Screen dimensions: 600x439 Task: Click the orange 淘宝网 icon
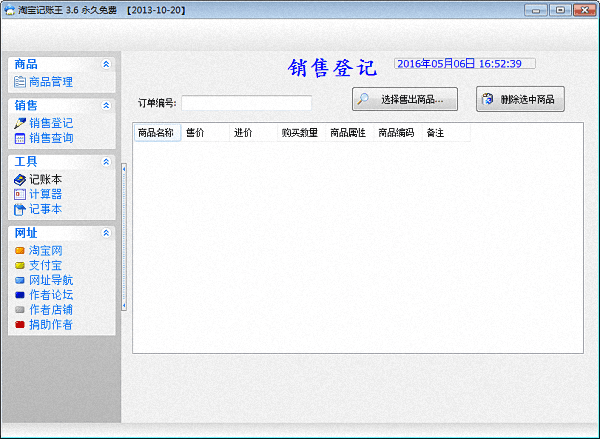coord(20,250)
